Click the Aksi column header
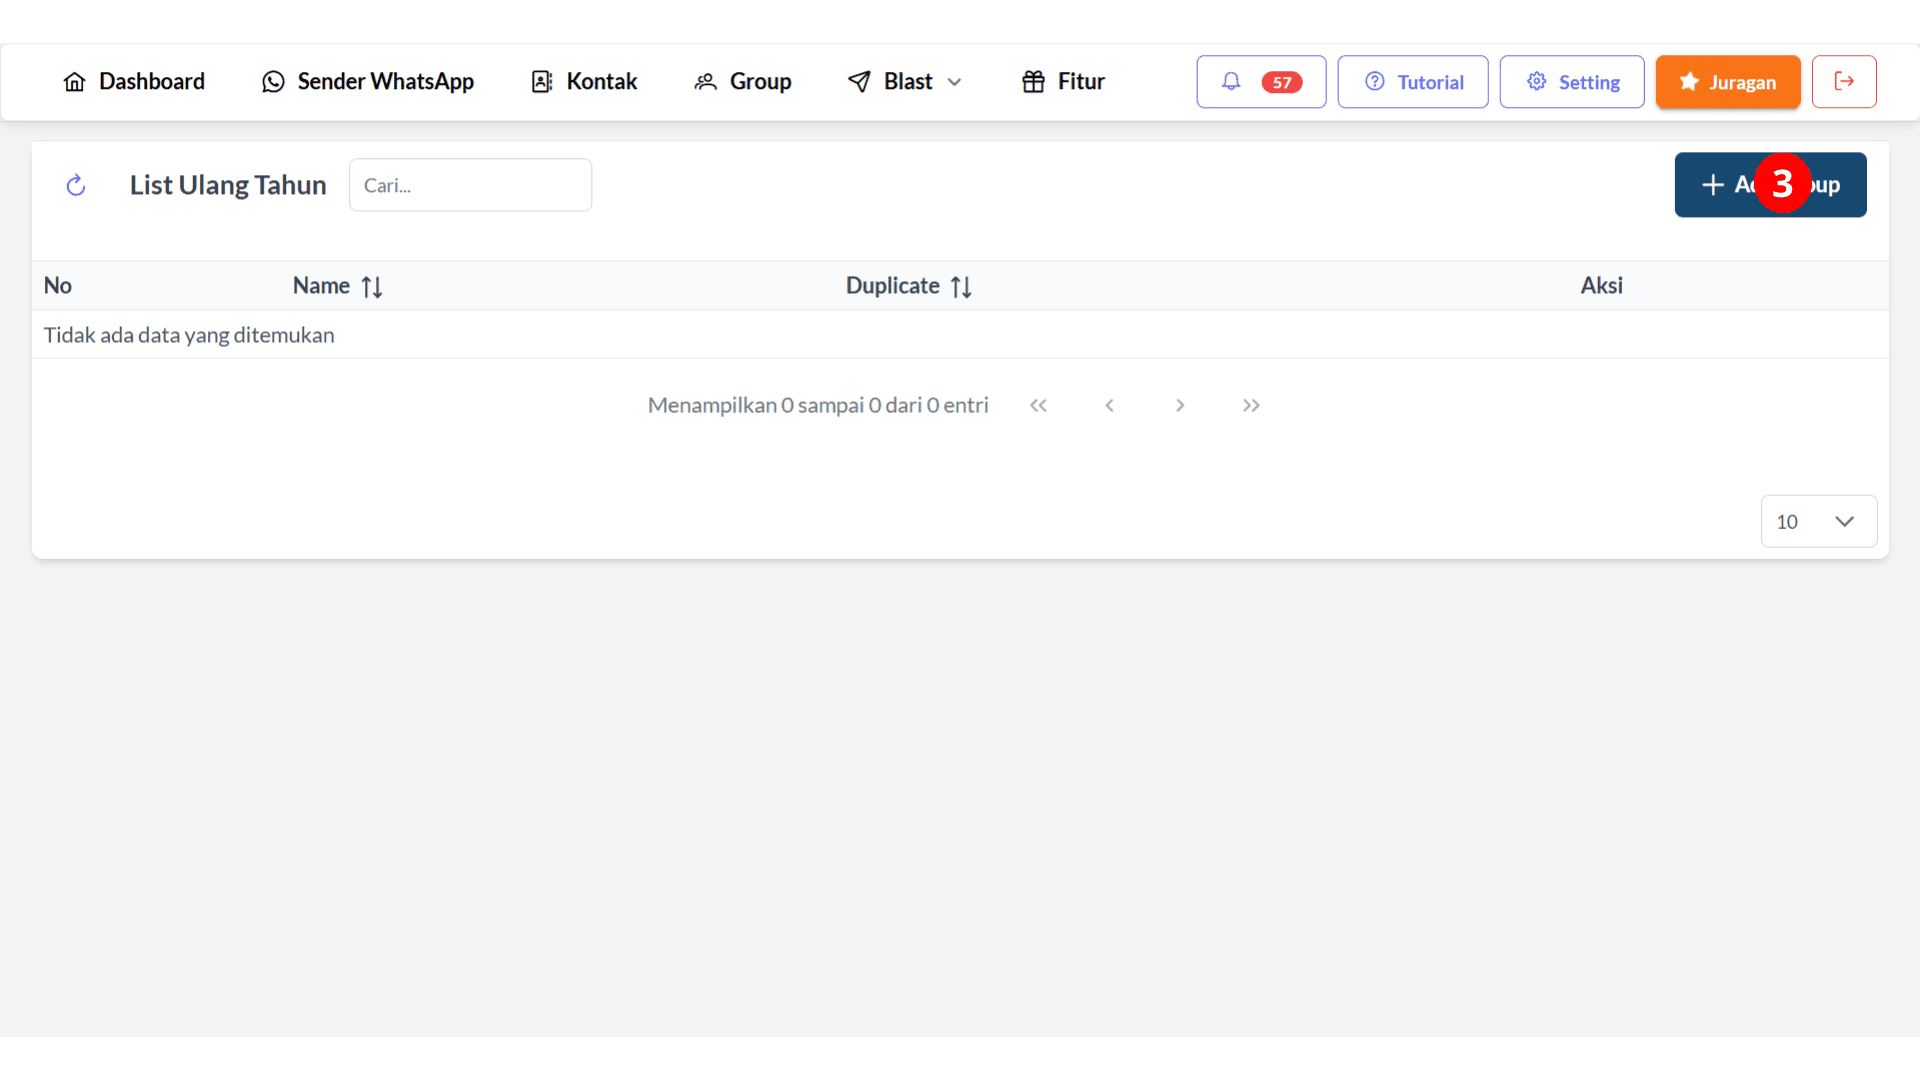 point(1601,286)
